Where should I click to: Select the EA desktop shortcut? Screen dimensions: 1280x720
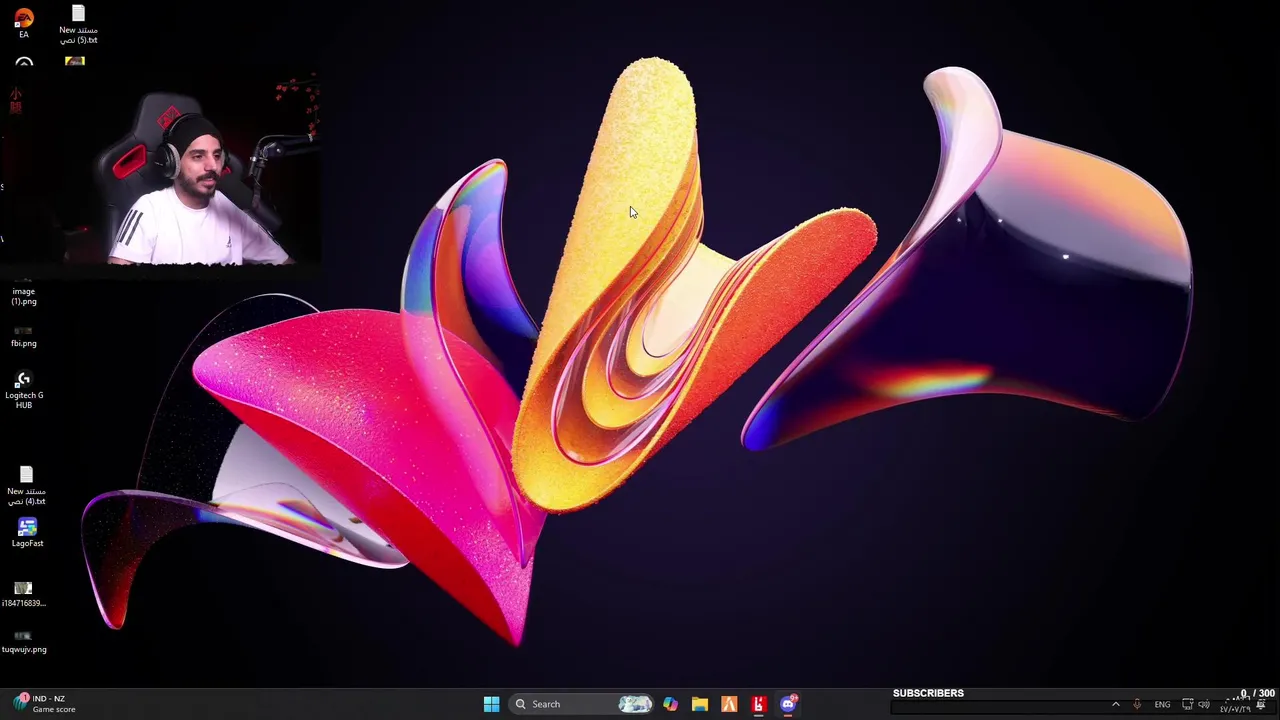coord(24,23)
